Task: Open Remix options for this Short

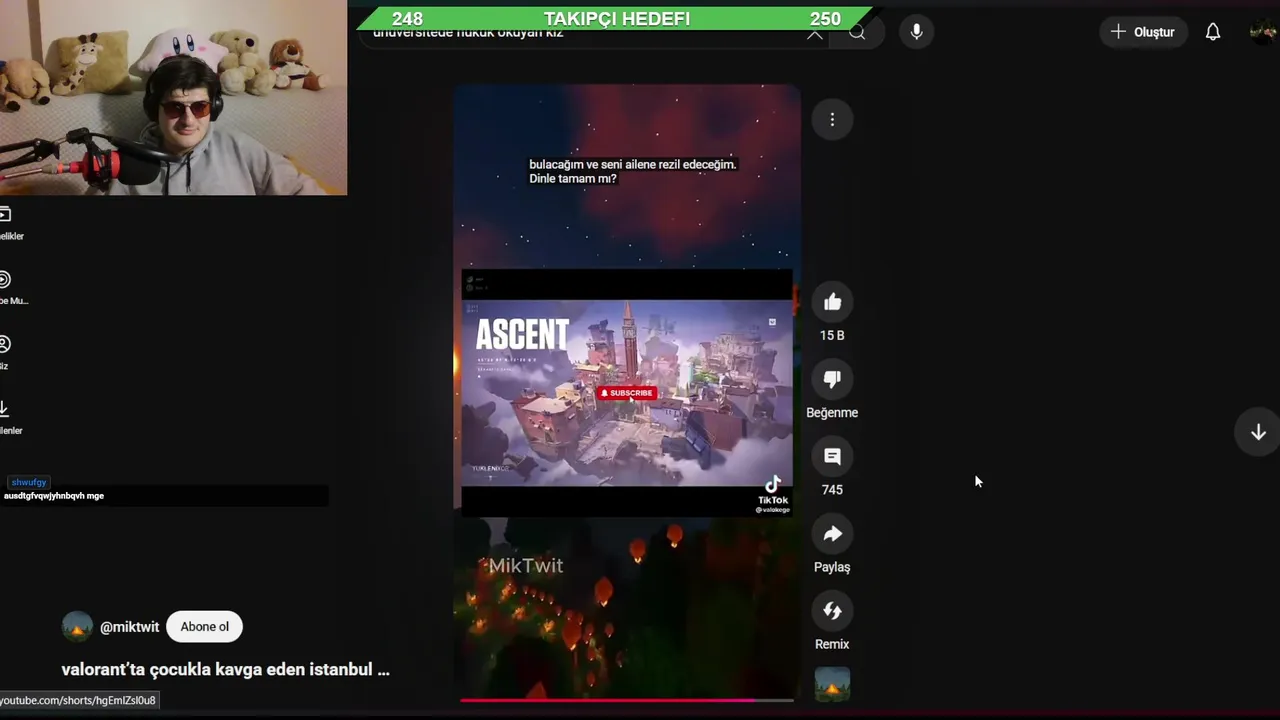Action: click(832, 611)
